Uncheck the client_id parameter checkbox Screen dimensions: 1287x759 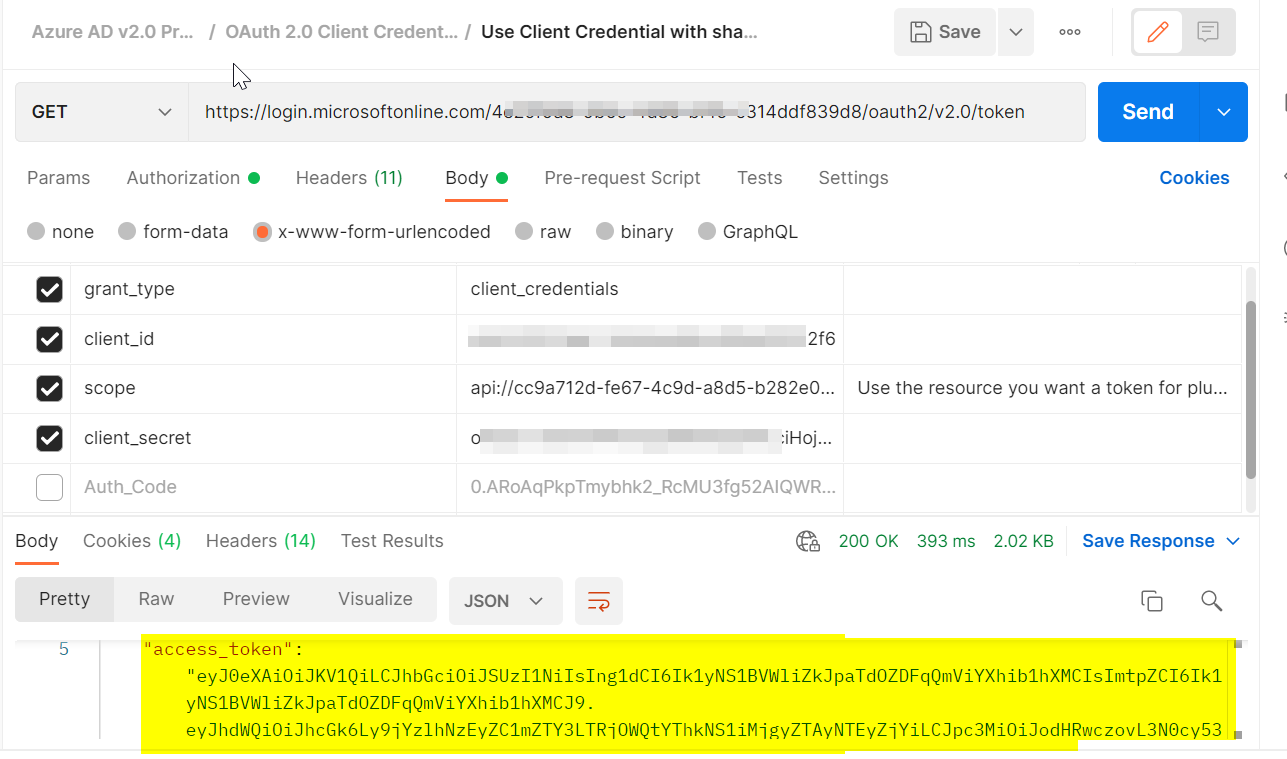49,339
